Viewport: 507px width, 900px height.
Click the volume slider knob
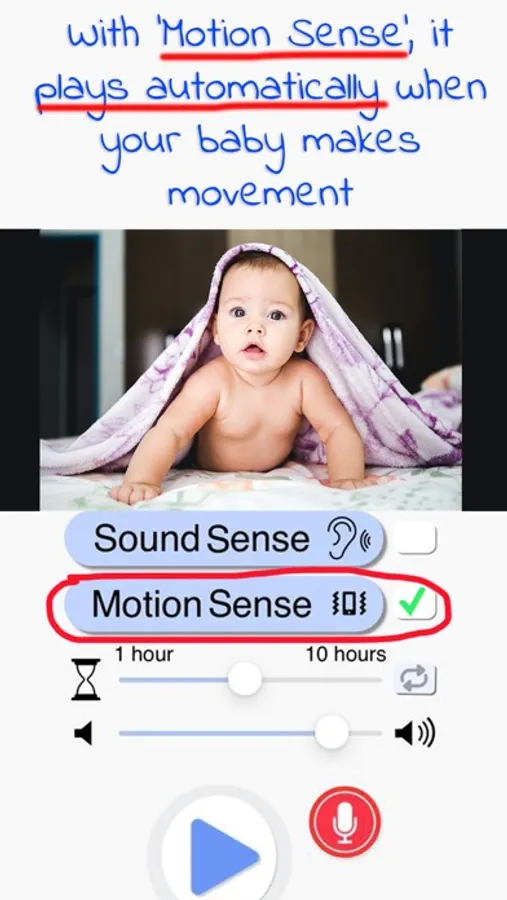point(332,732)
